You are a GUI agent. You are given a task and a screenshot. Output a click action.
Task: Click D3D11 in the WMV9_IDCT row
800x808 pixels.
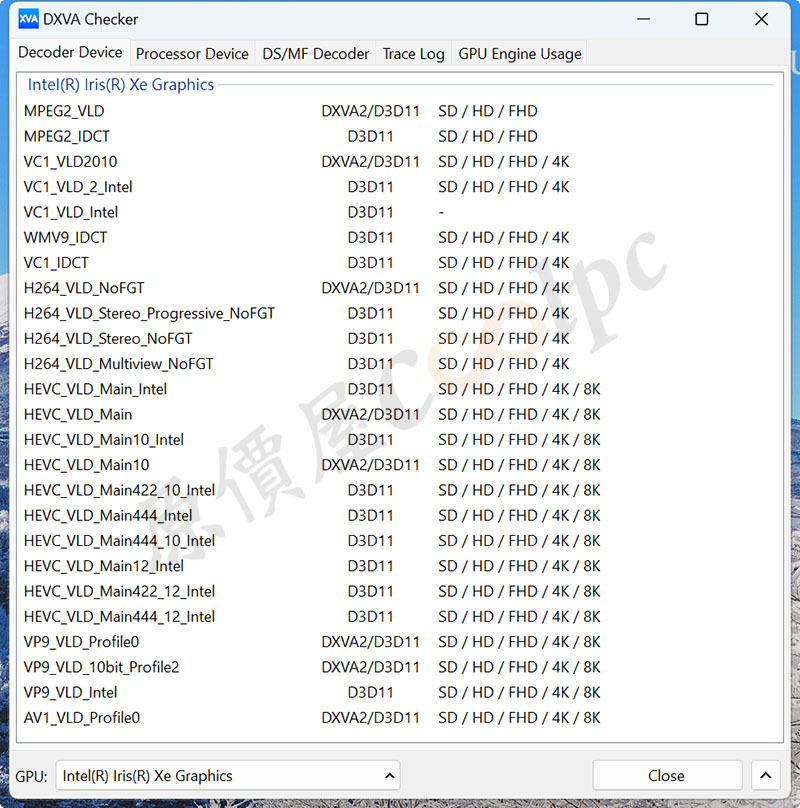click(x=371, y=237)
